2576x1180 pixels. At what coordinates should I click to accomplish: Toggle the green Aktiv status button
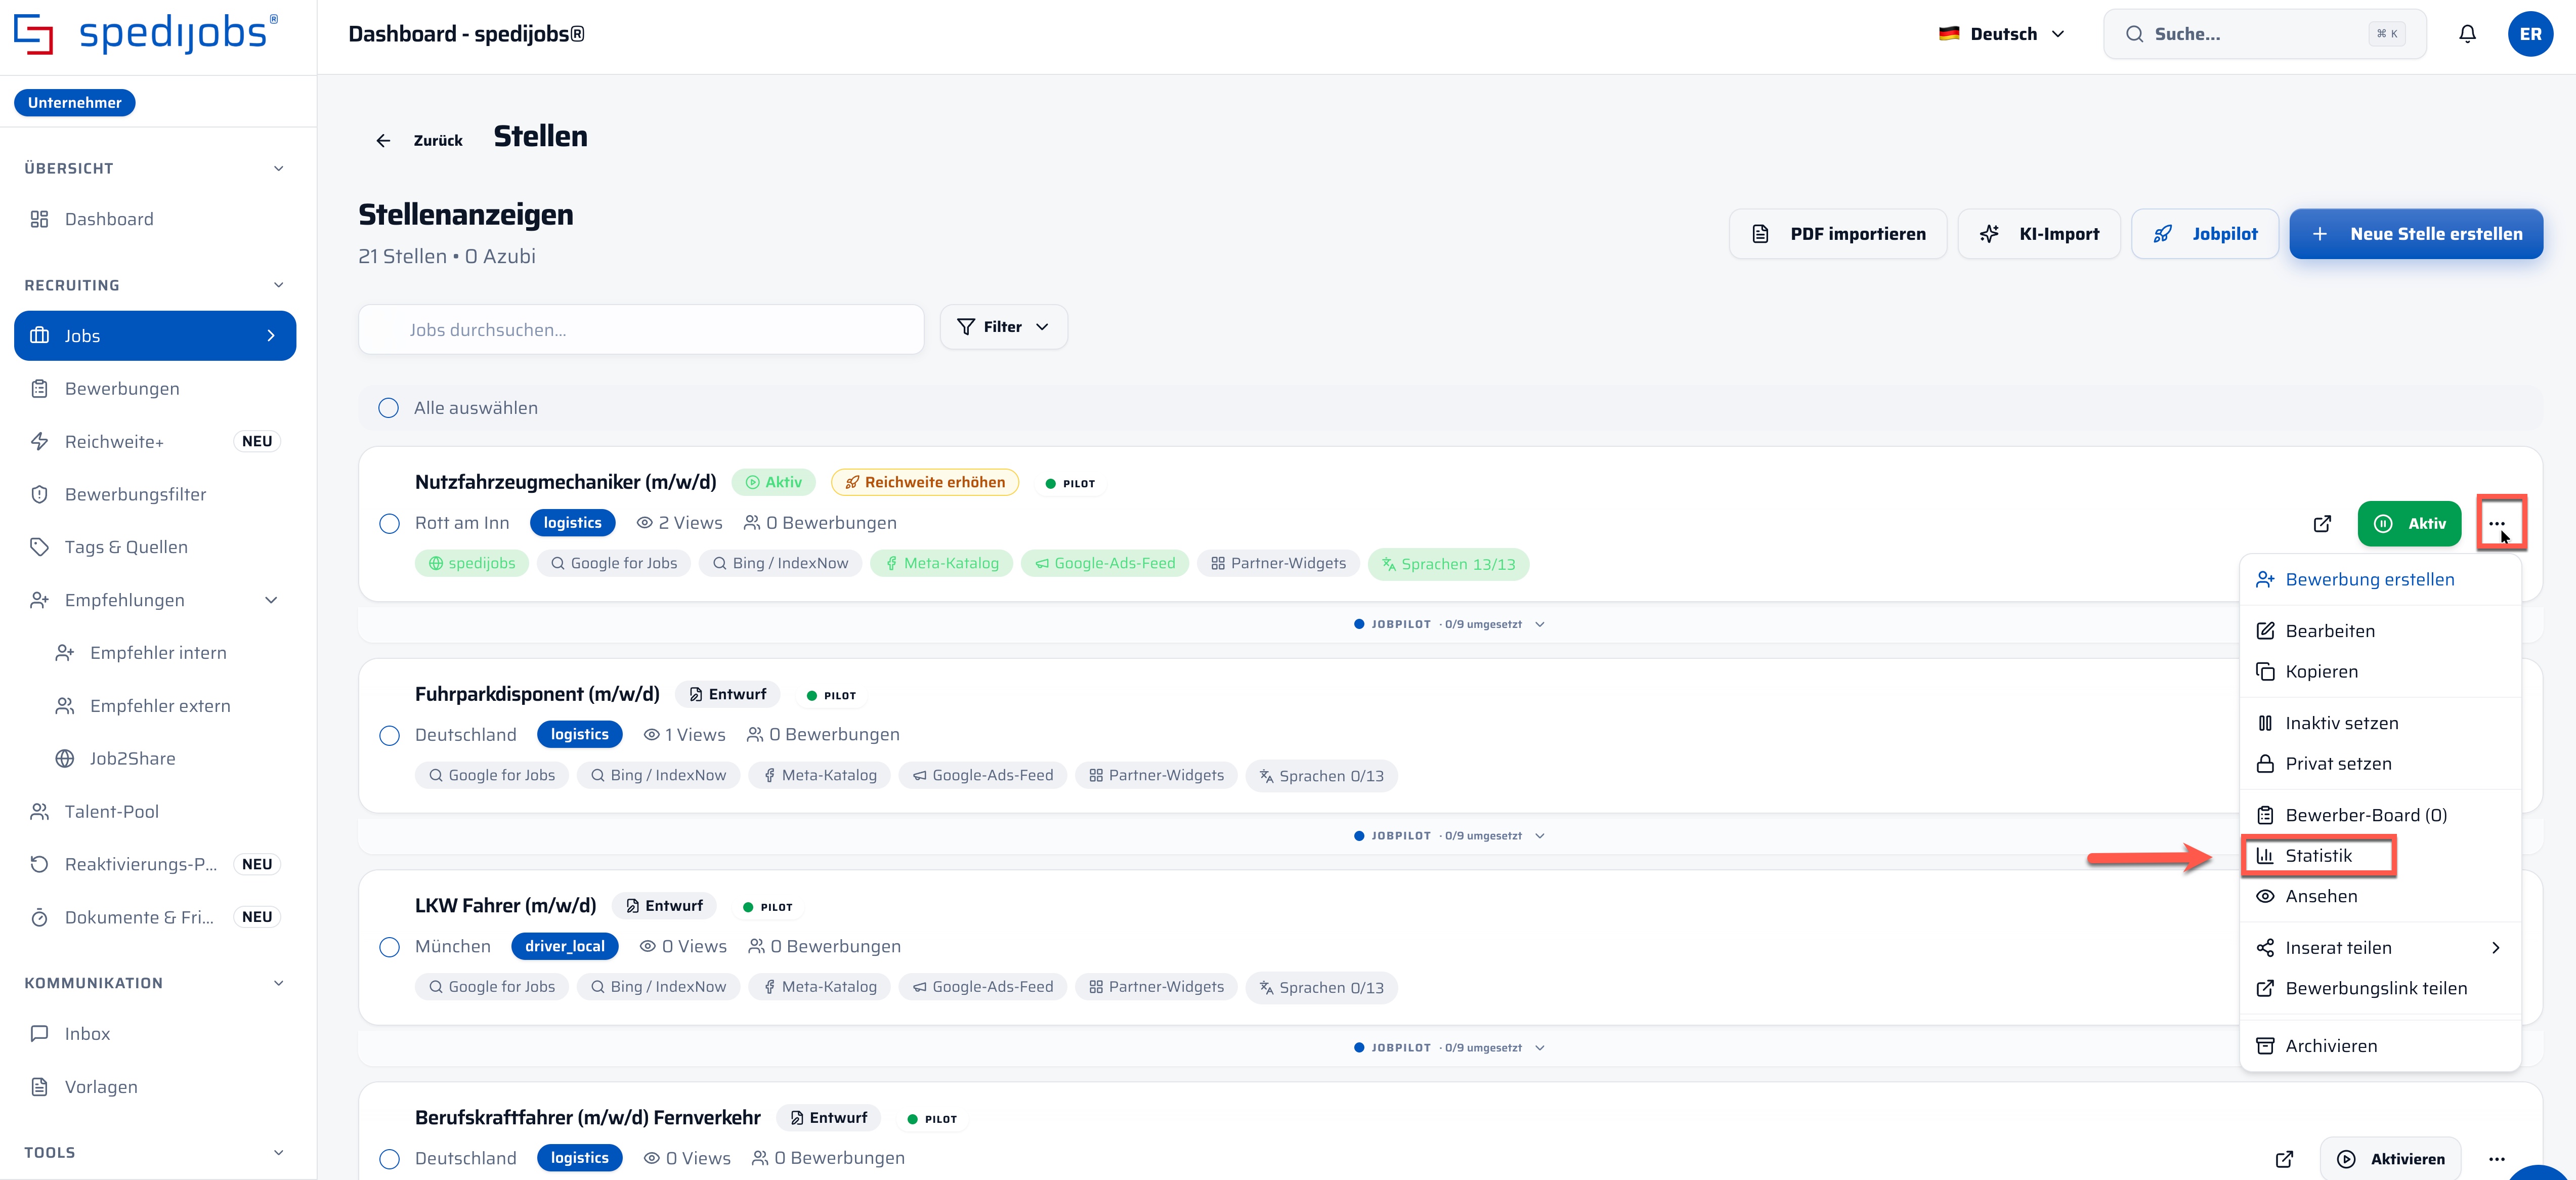point(2409,523)
